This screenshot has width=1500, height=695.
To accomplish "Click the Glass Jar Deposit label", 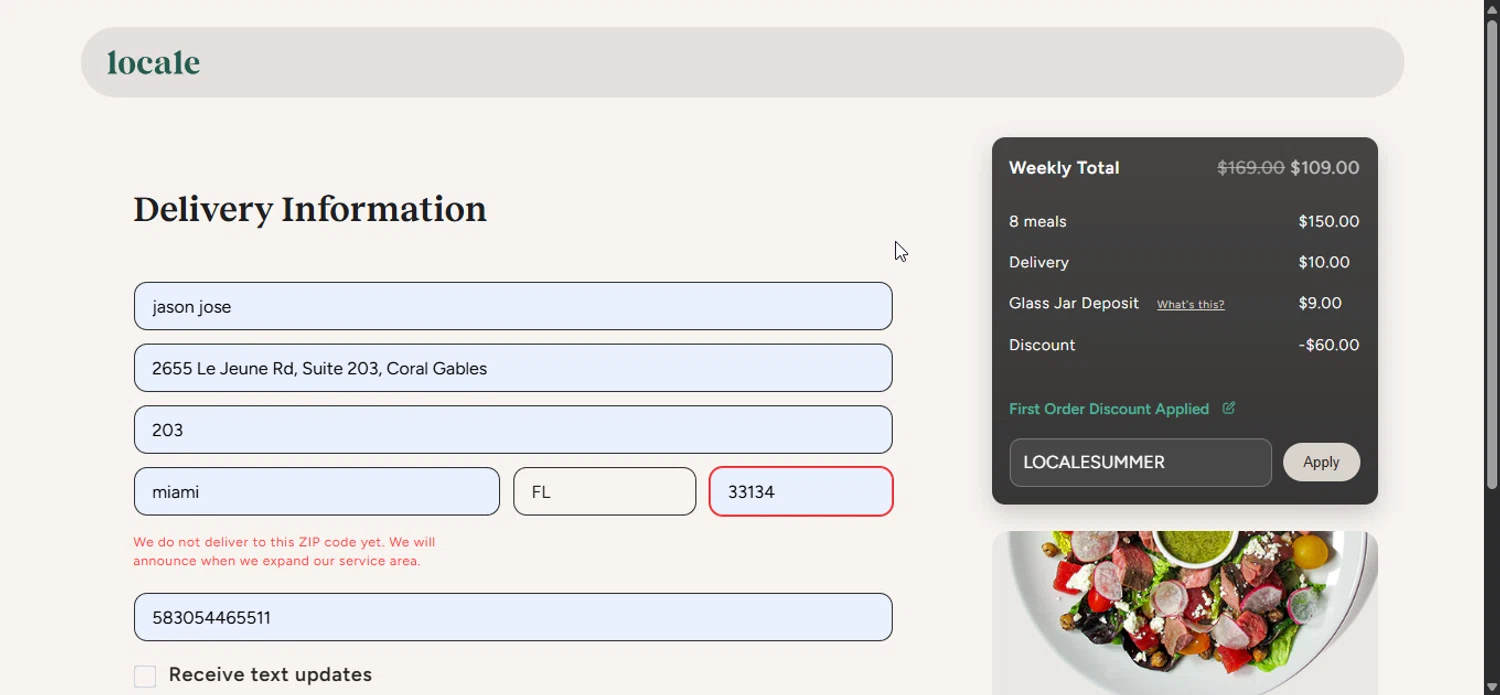I will click(1074, 303).
